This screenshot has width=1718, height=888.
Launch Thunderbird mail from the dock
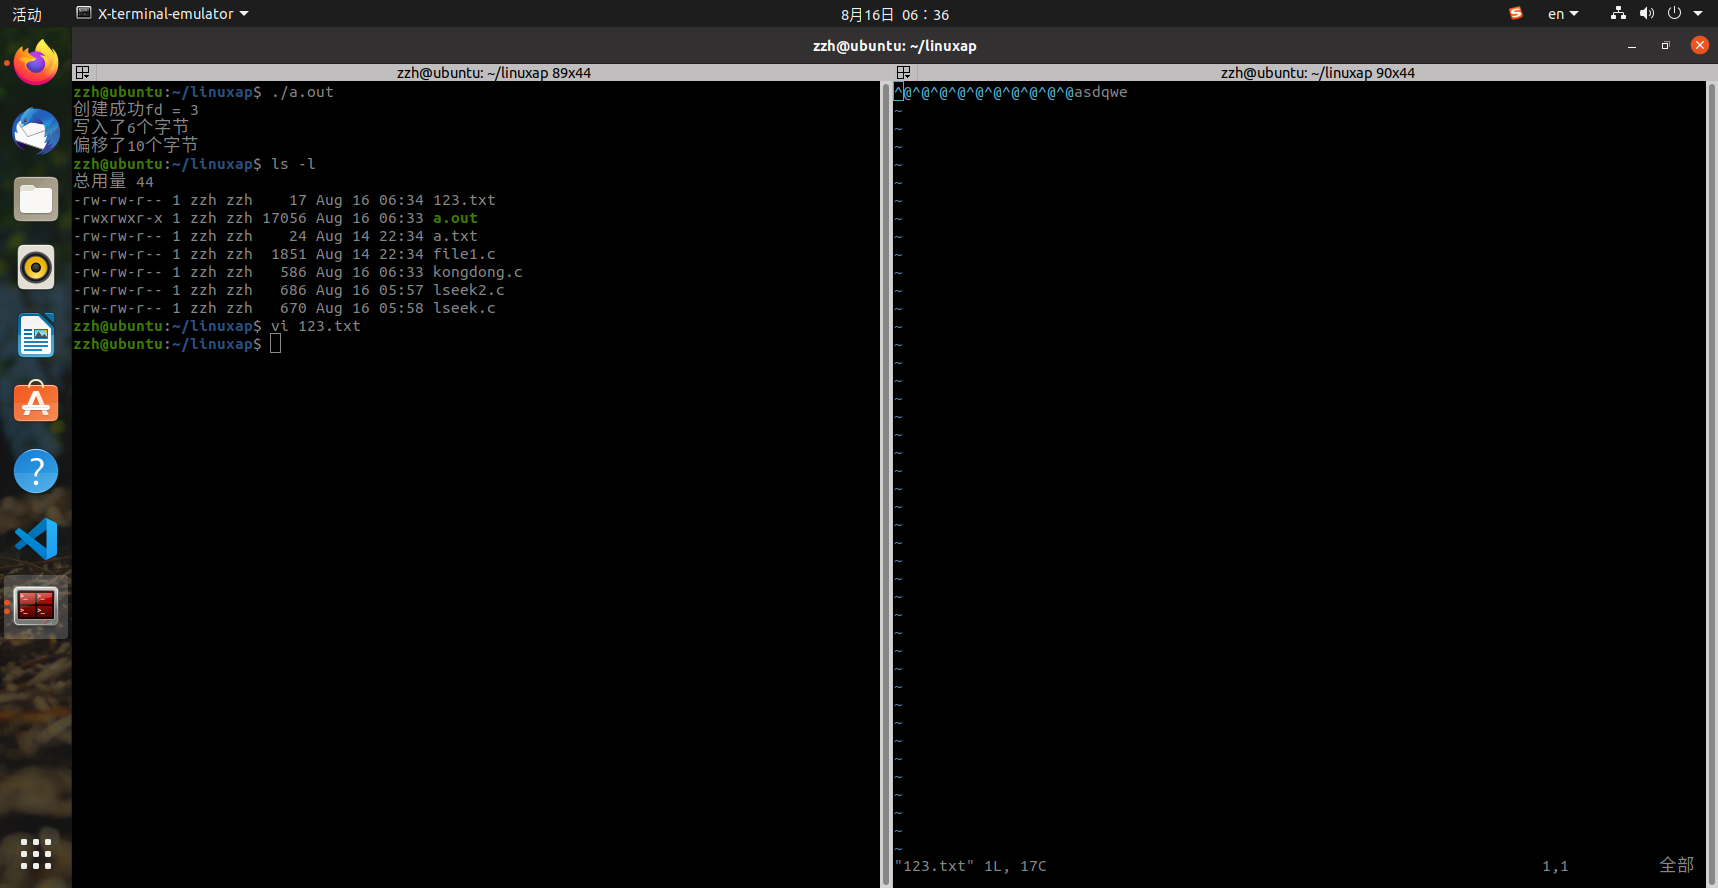[36, 131]
